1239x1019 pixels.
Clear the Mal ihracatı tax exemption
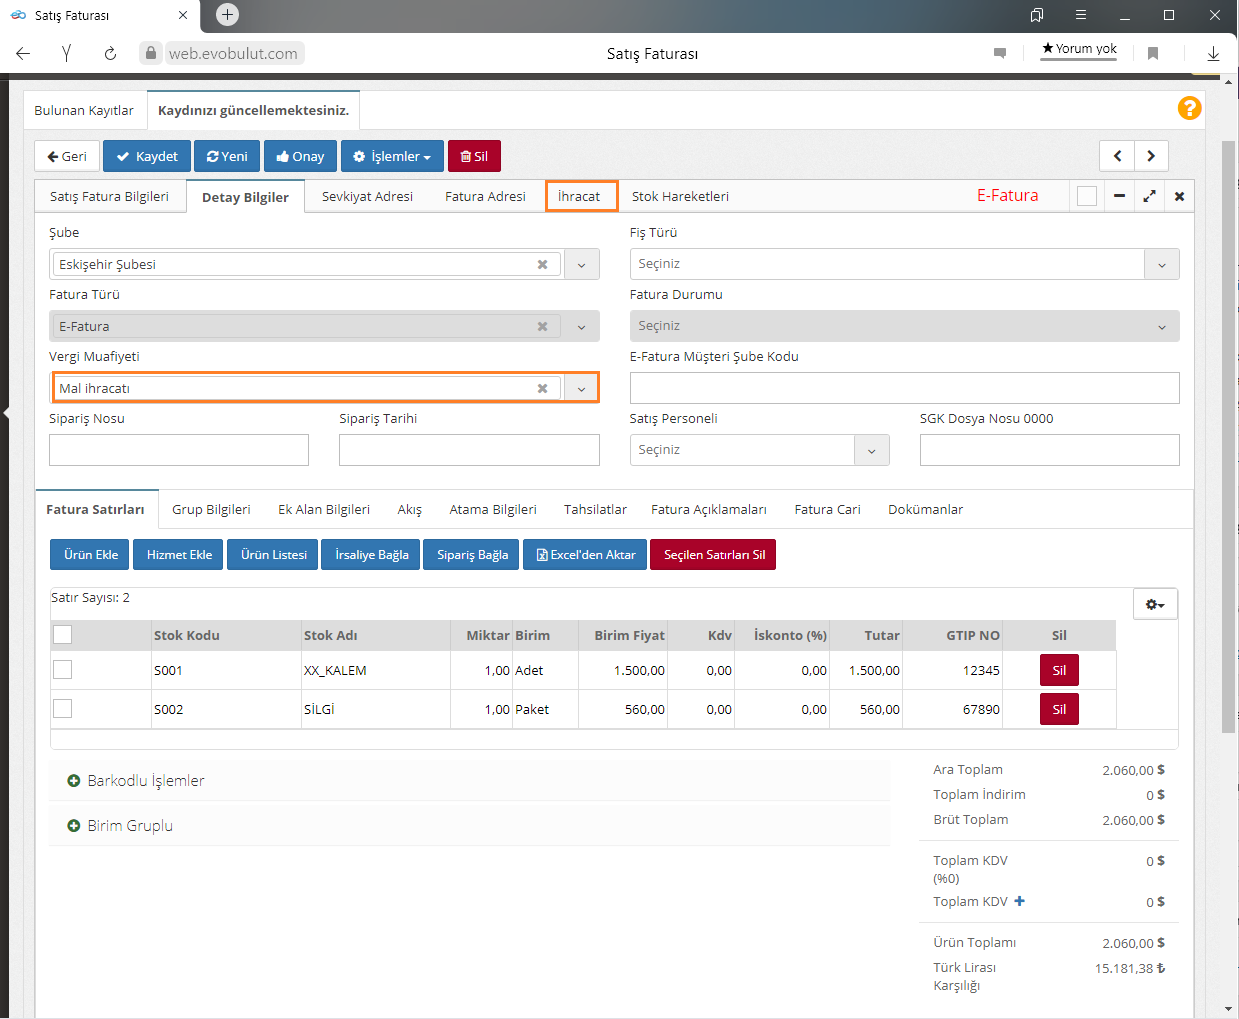(x=542, y=389)
